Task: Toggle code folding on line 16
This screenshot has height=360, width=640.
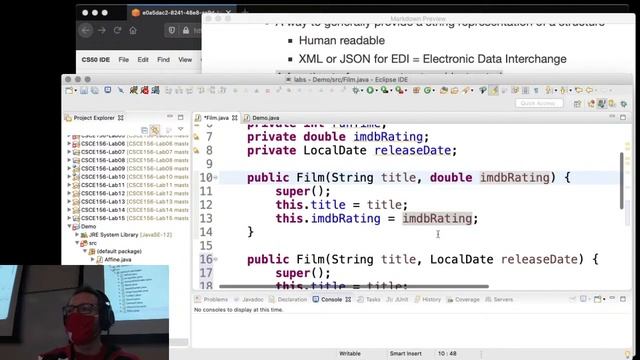Action: click(x=216, y=259)
